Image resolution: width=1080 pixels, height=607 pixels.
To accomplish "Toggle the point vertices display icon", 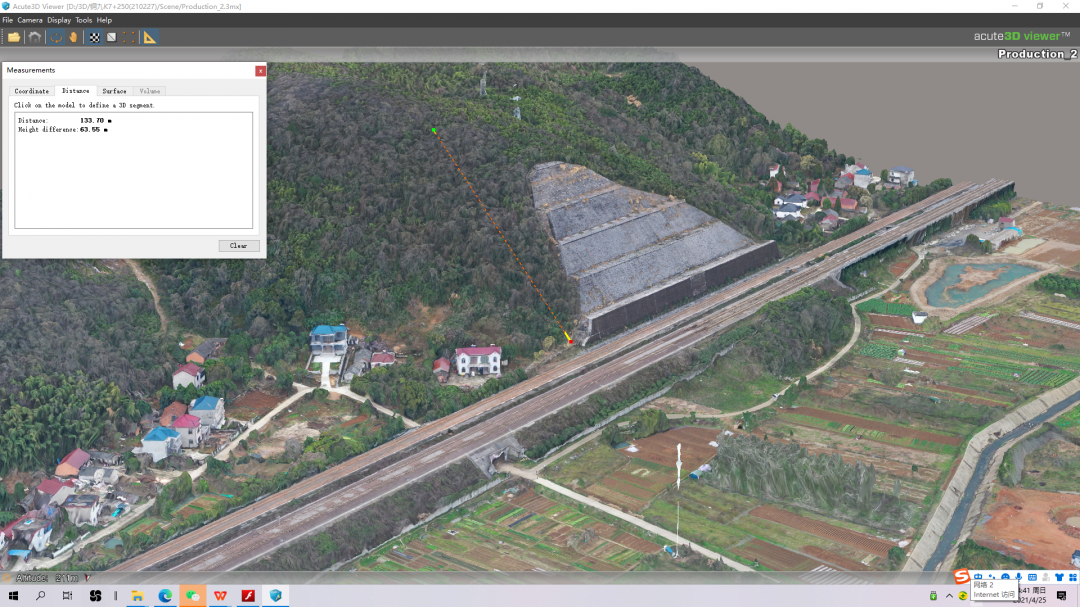I will coord(129,37).
